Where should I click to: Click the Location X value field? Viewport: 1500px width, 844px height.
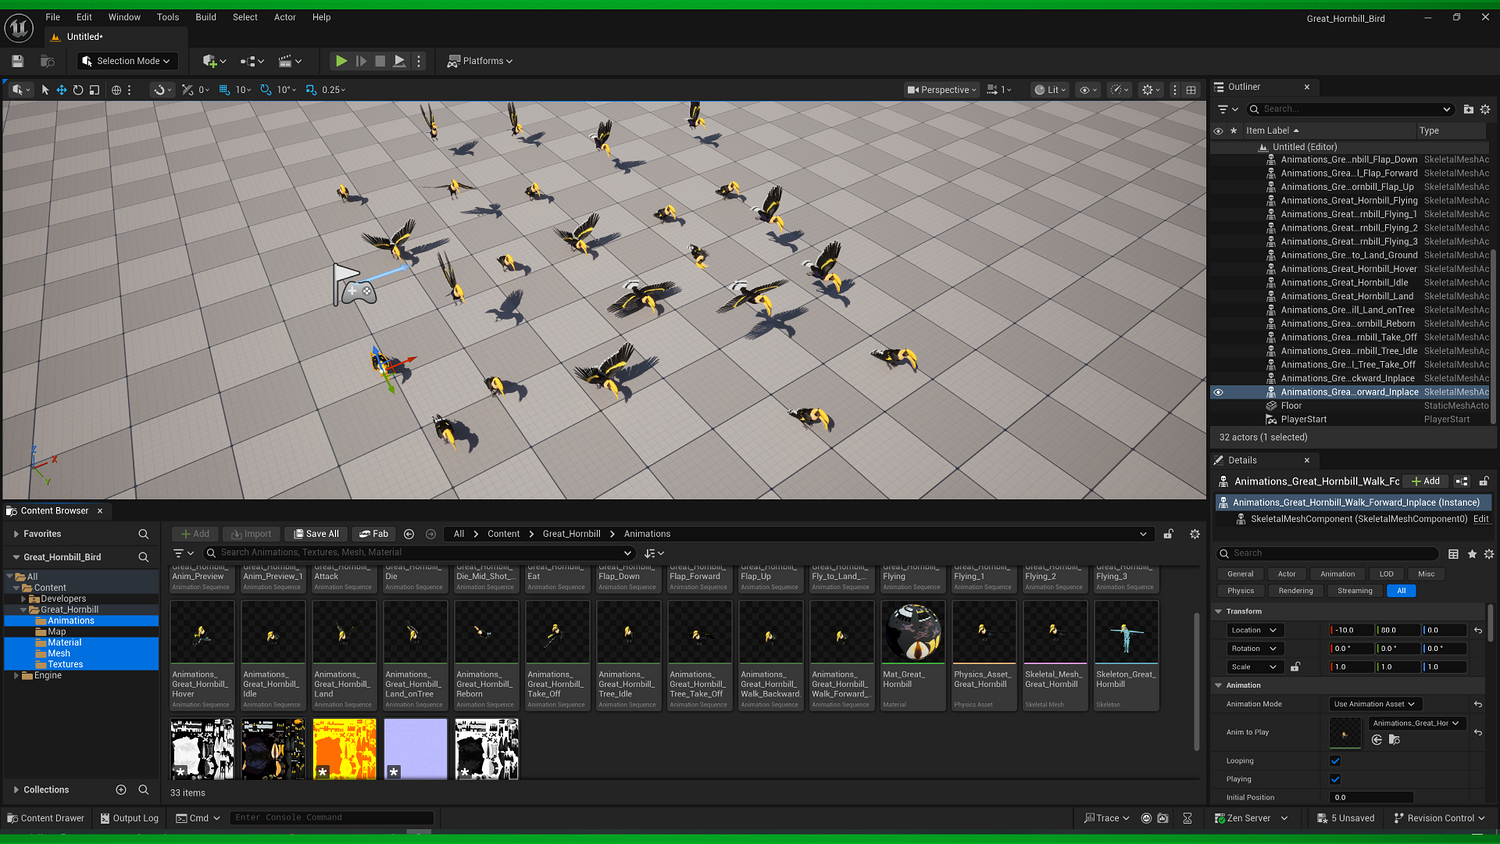[1351, 631]
